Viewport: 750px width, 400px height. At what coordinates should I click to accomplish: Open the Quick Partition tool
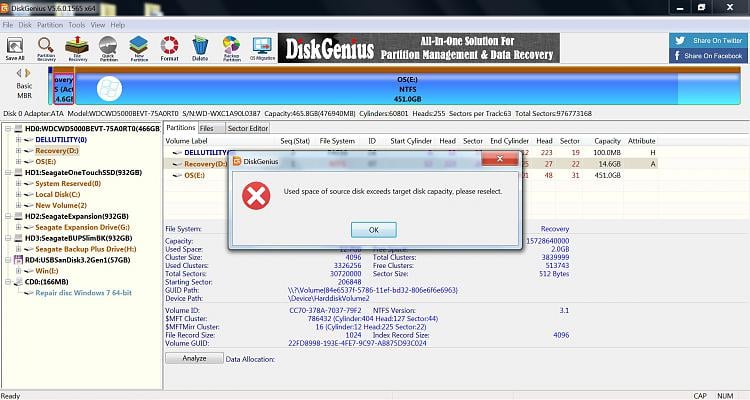109,49
